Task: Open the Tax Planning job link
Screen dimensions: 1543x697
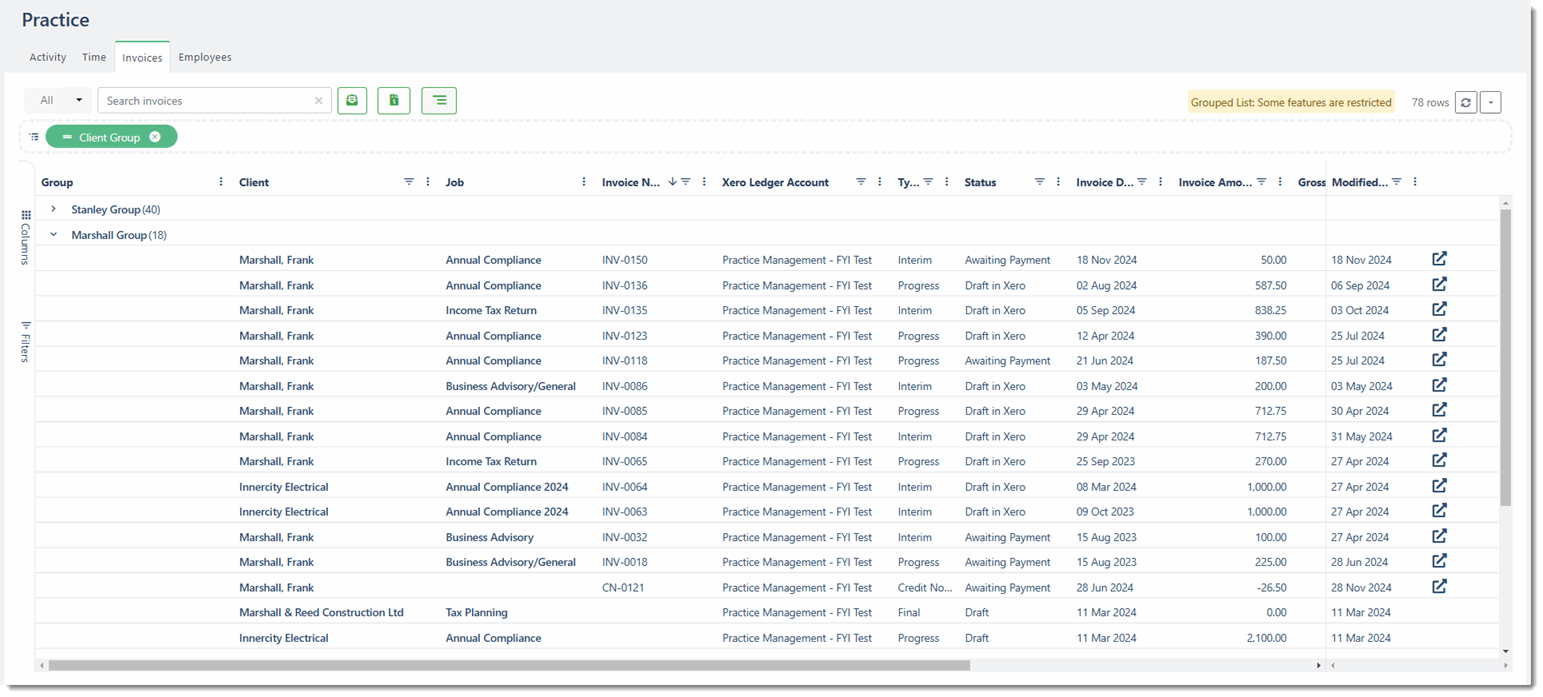Action: pyautogui.click(x=477, y=612)
